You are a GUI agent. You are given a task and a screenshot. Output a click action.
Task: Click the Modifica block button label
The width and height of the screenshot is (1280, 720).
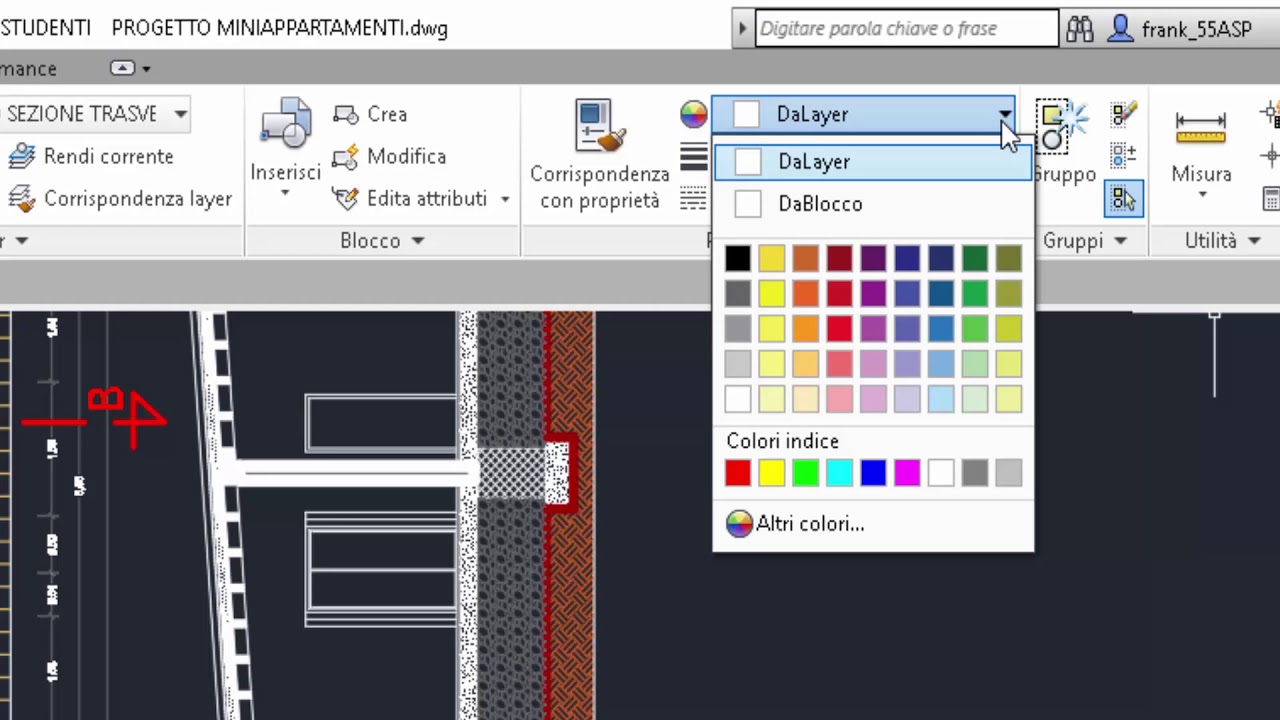tap(406, 157)
